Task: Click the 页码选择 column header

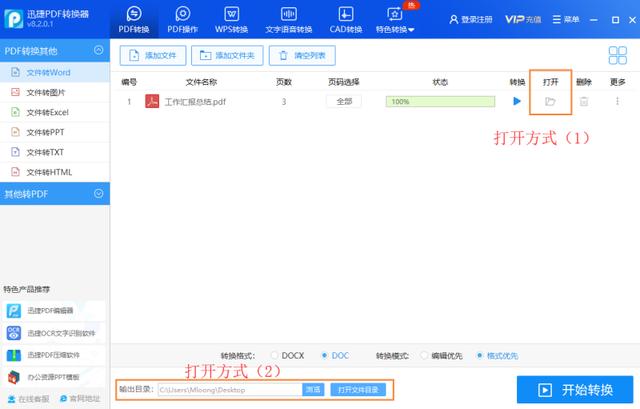Action: tap(344, 82)
